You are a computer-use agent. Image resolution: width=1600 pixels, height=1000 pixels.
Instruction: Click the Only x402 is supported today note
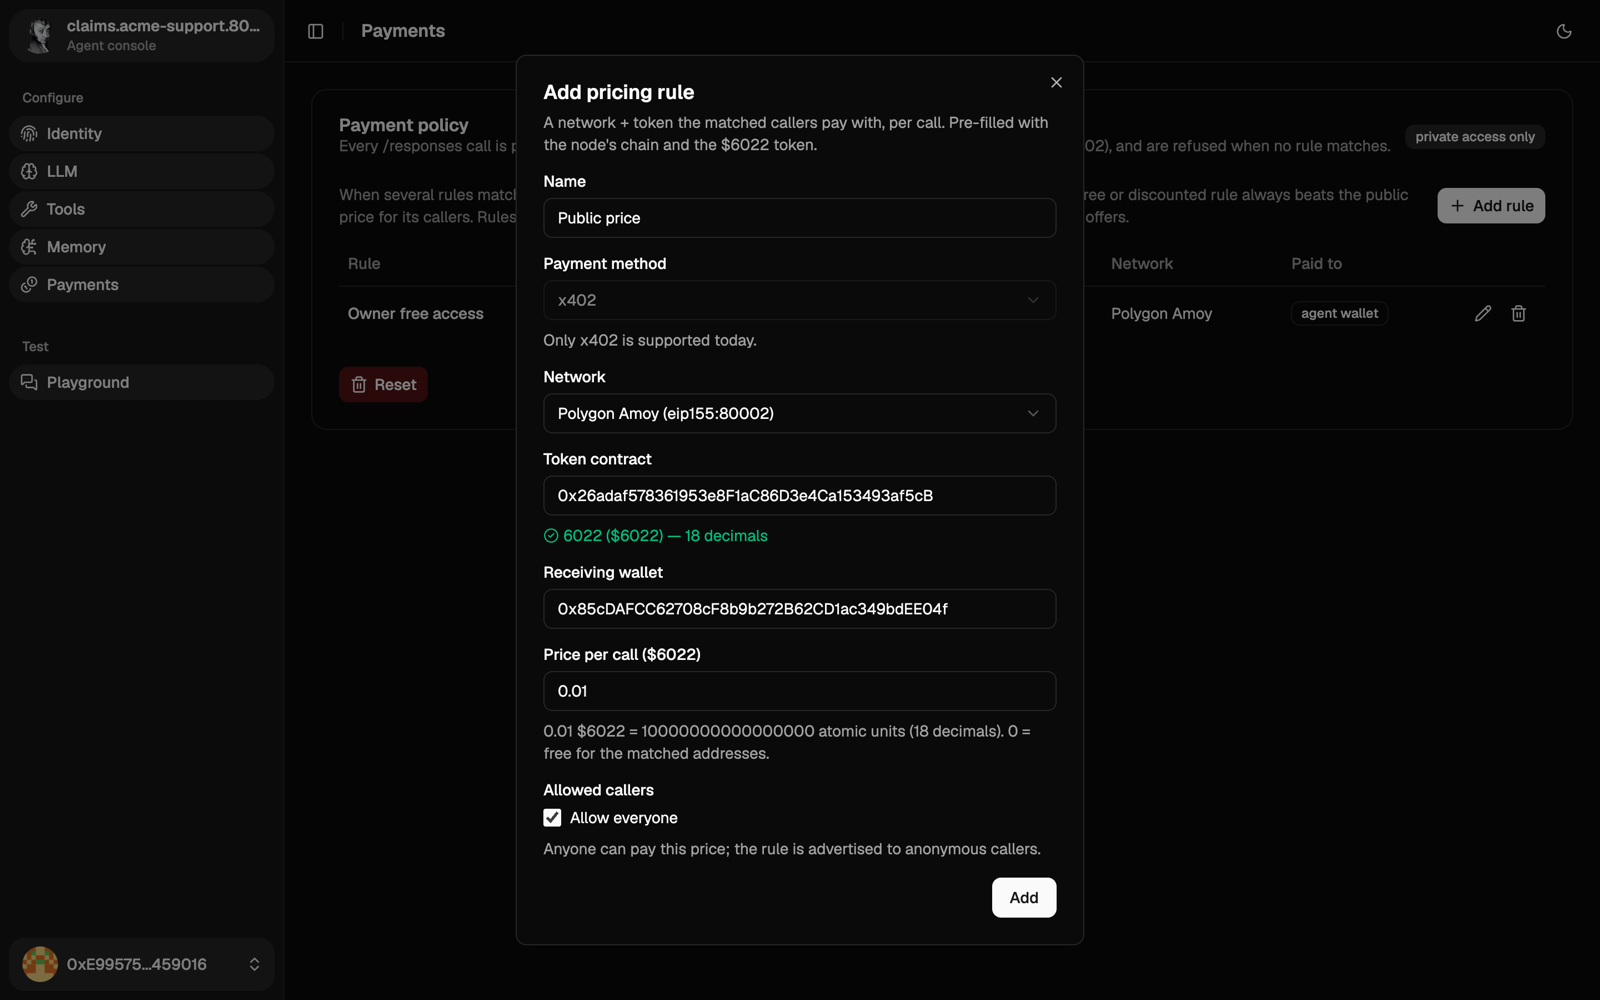click(x=650, y=340)
